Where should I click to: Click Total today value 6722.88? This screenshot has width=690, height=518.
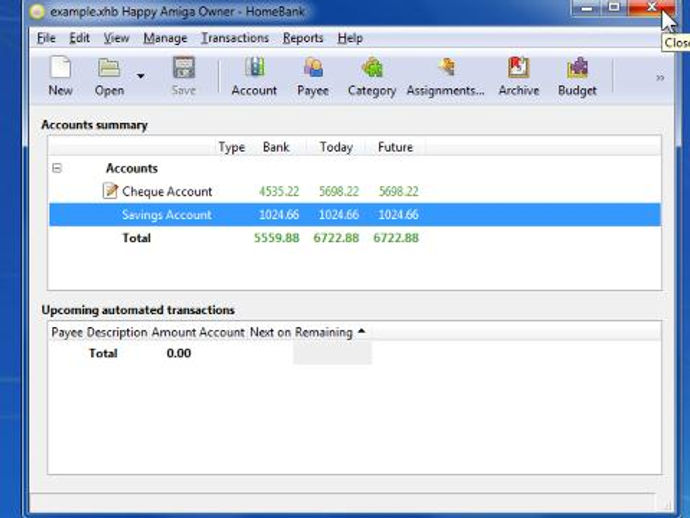(336, 238)
